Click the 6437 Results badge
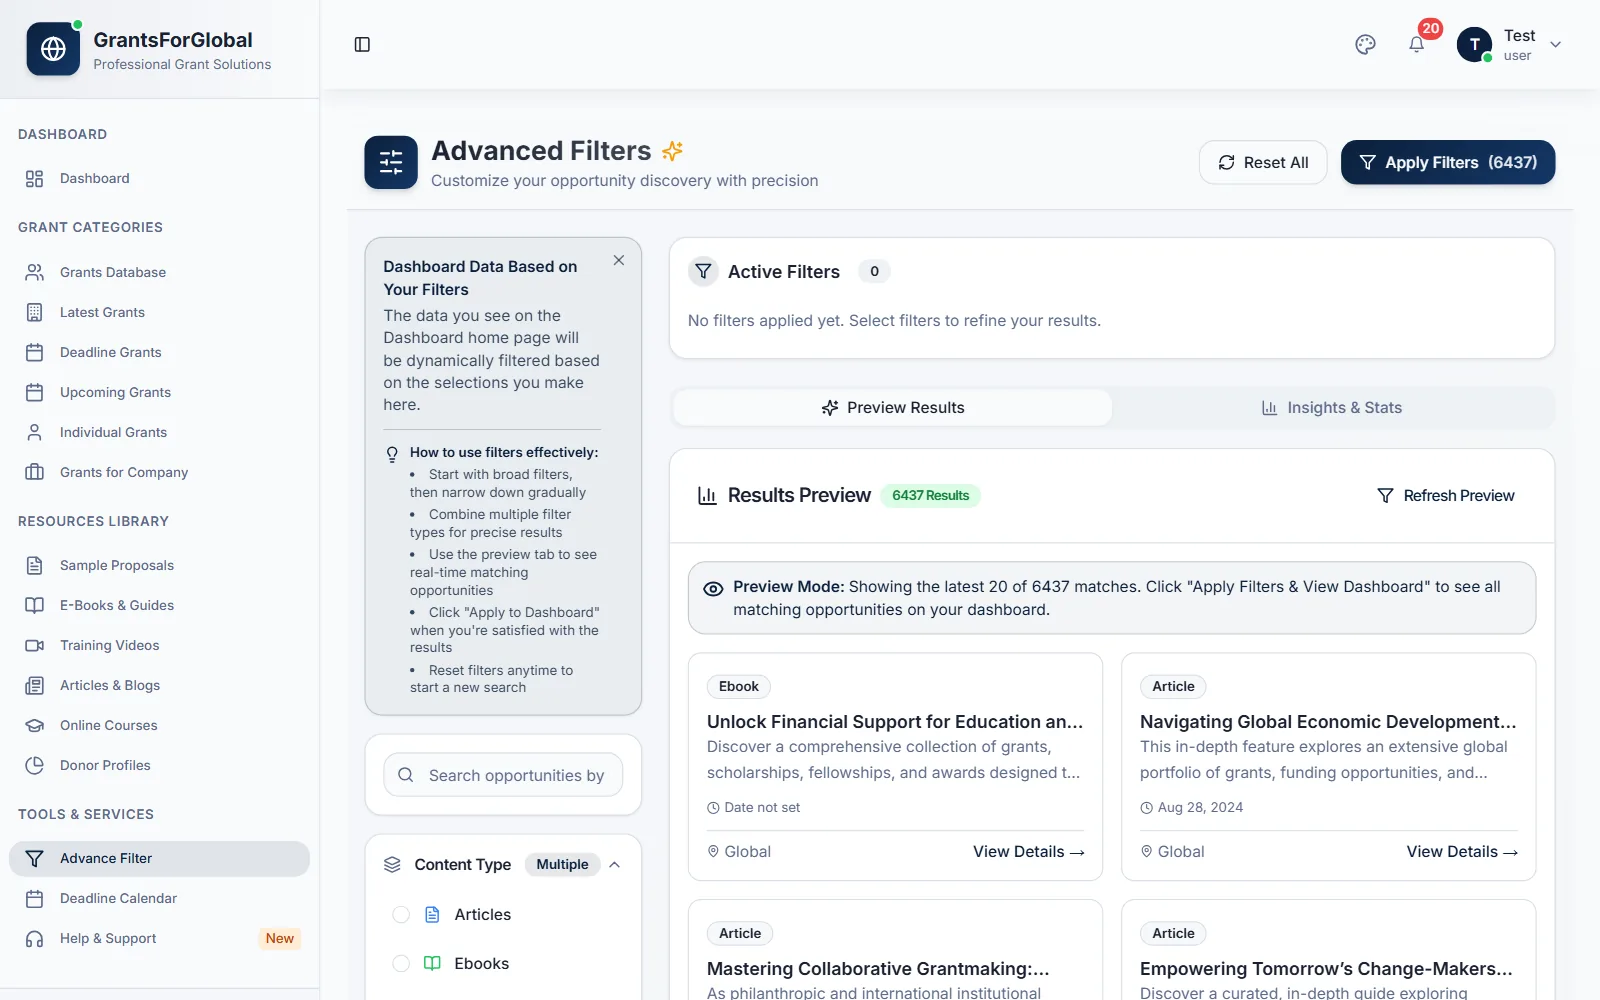 pyautogui.click(x=931, y=495)
